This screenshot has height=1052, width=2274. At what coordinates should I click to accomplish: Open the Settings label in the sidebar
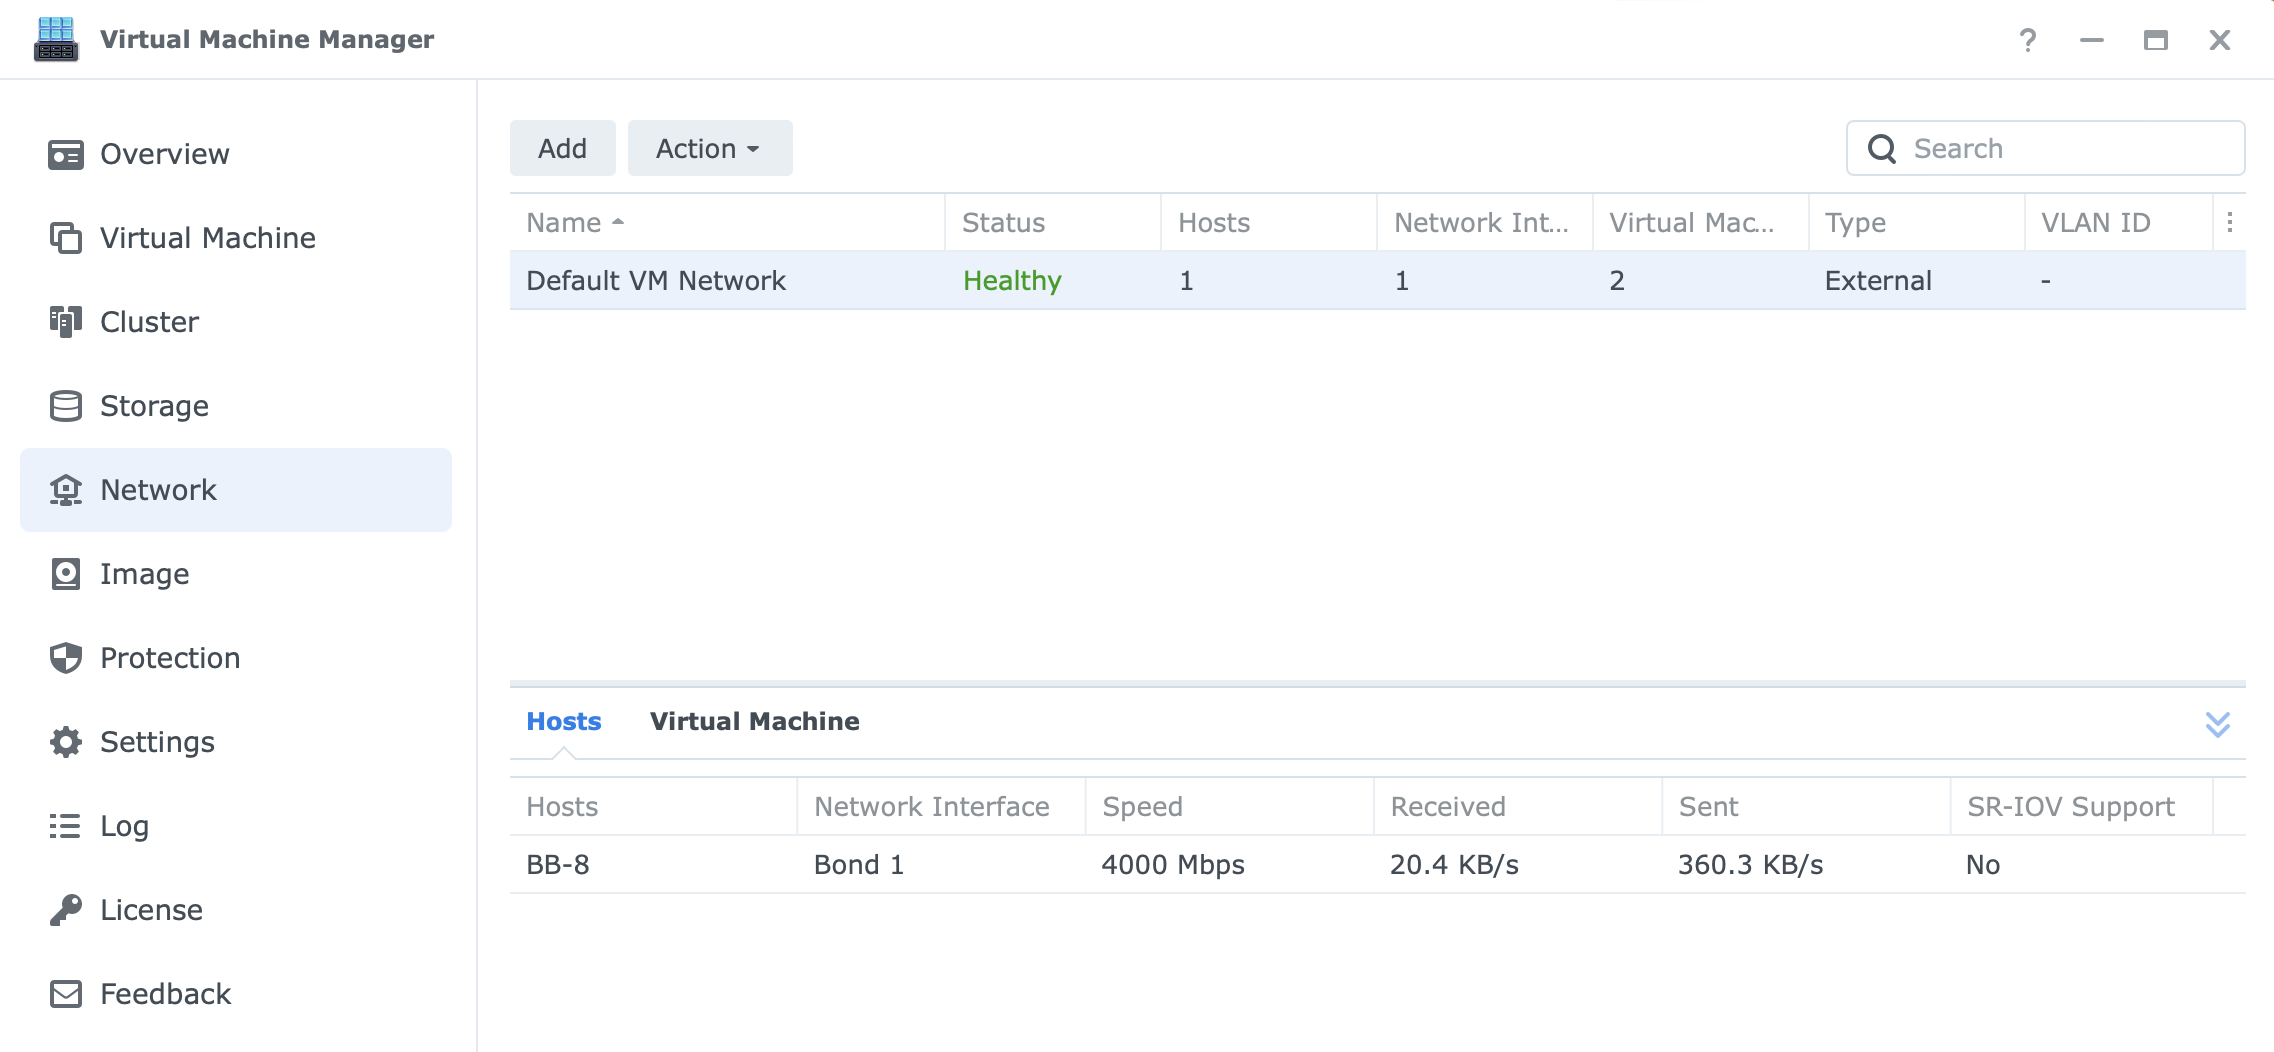pyautogui.click(x=157, y=742)
